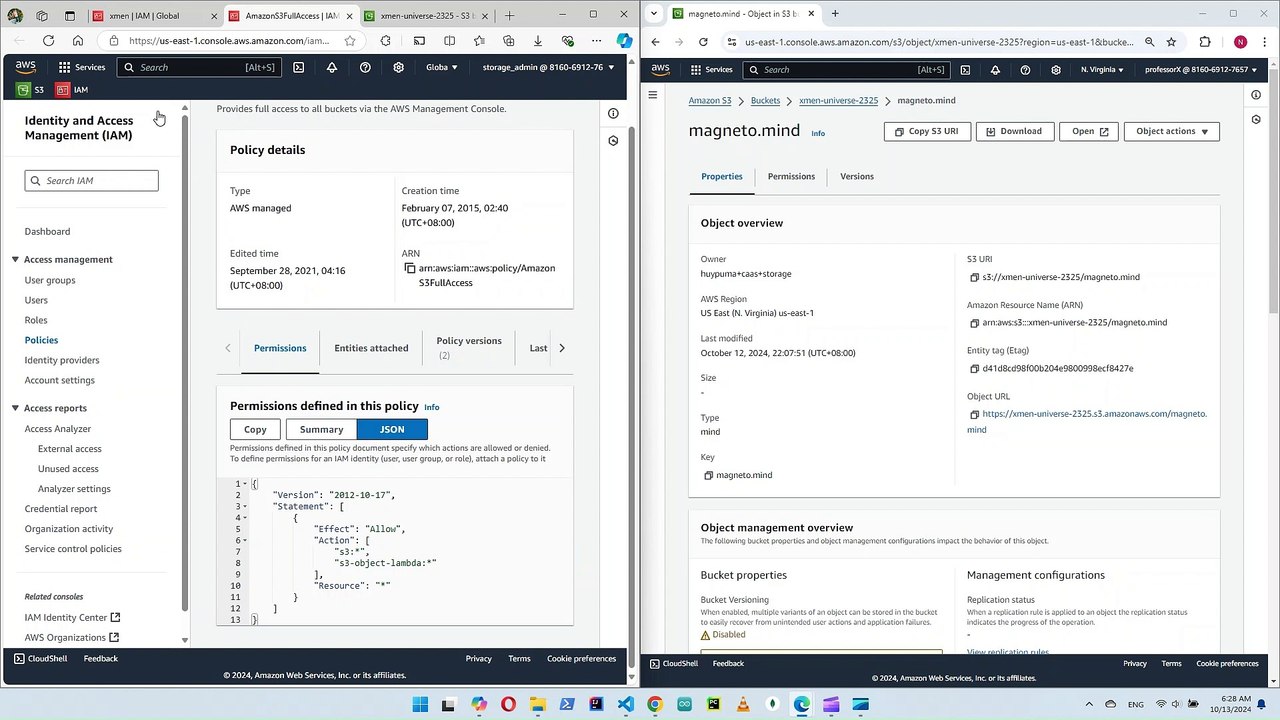The width and height of the screenshot is (1280, 720).
Task: Open settings gear in IAM console header
Action: [x=398, y=67]
